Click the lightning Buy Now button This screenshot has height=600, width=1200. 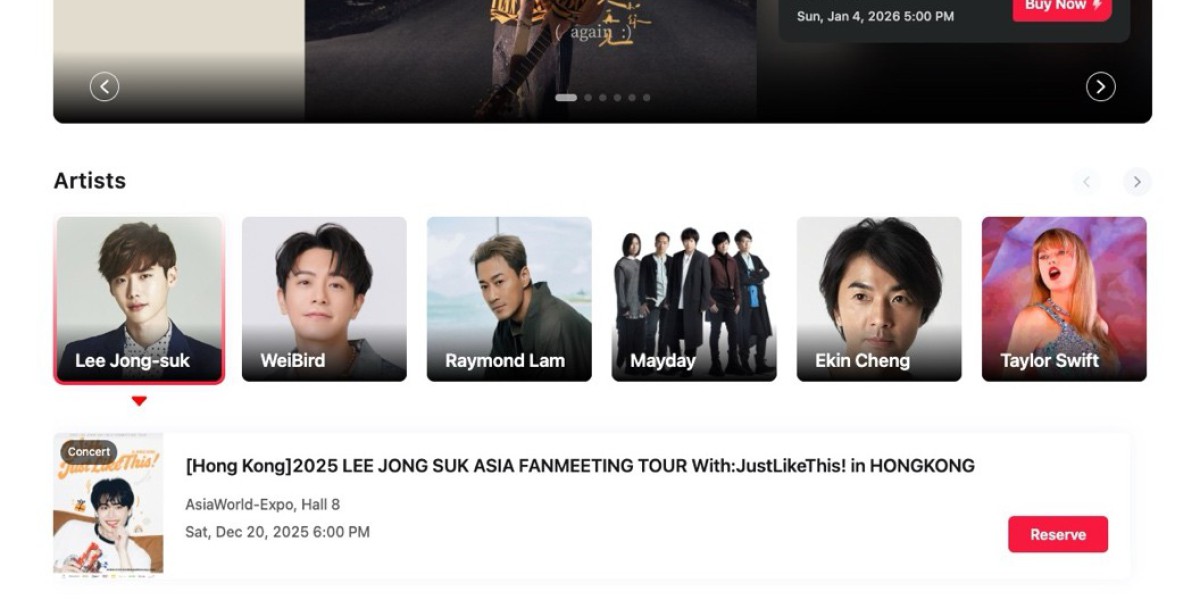point(1062,7)
